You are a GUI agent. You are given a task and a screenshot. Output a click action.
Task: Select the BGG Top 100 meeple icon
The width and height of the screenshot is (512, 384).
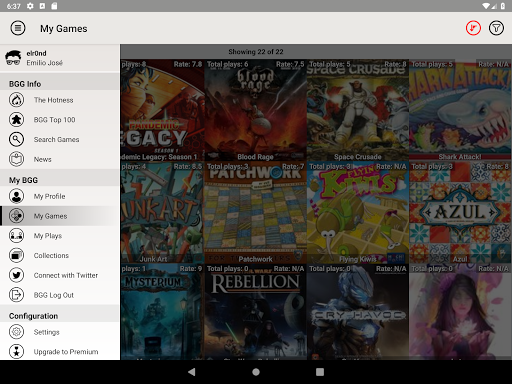click(16, 119)
